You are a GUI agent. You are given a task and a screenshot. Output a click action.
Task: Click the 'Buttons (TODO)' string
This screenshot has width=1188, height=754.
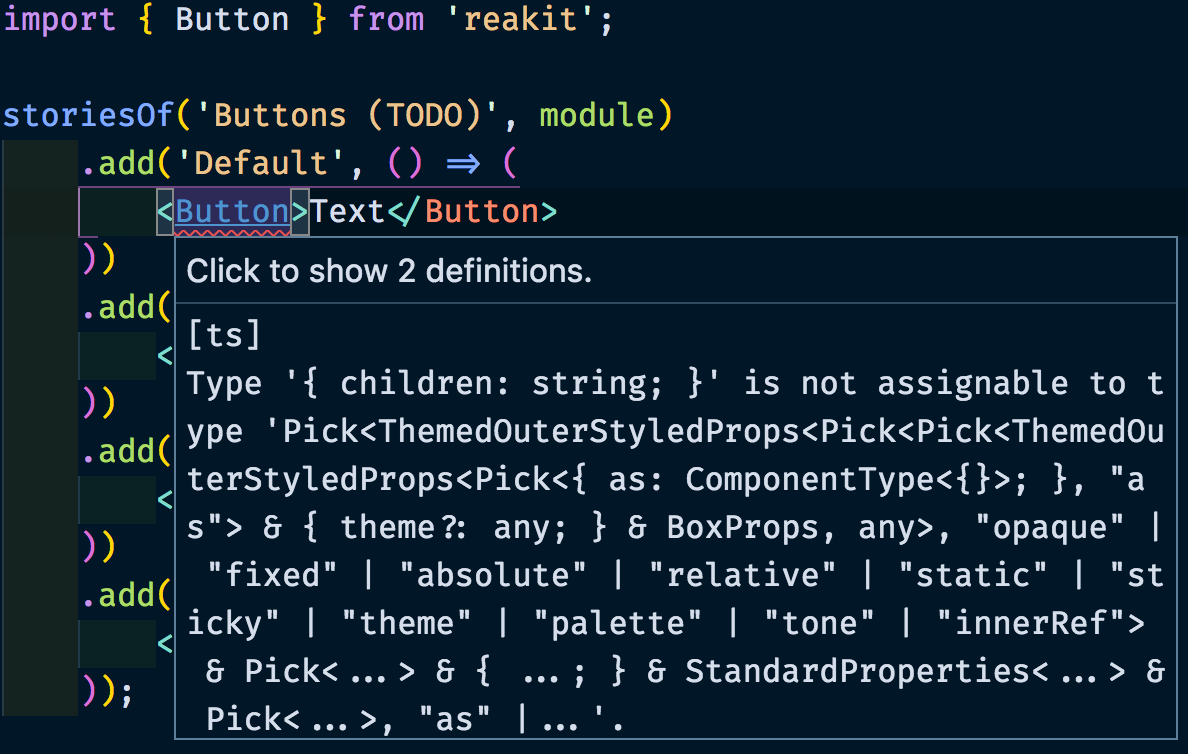point(347,115)
